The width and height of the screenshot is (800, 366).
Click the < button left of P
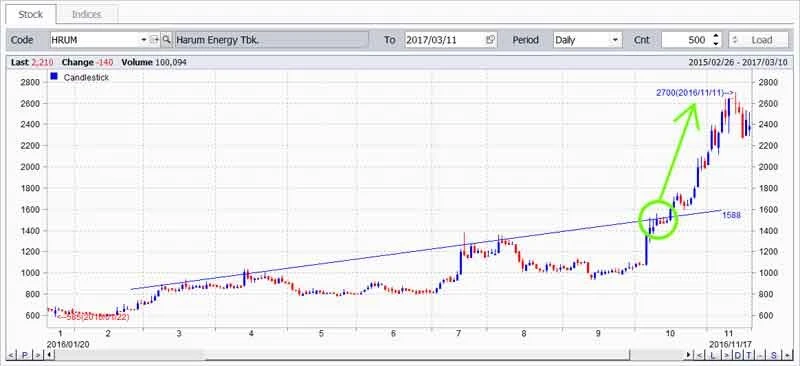pos(12,355)
